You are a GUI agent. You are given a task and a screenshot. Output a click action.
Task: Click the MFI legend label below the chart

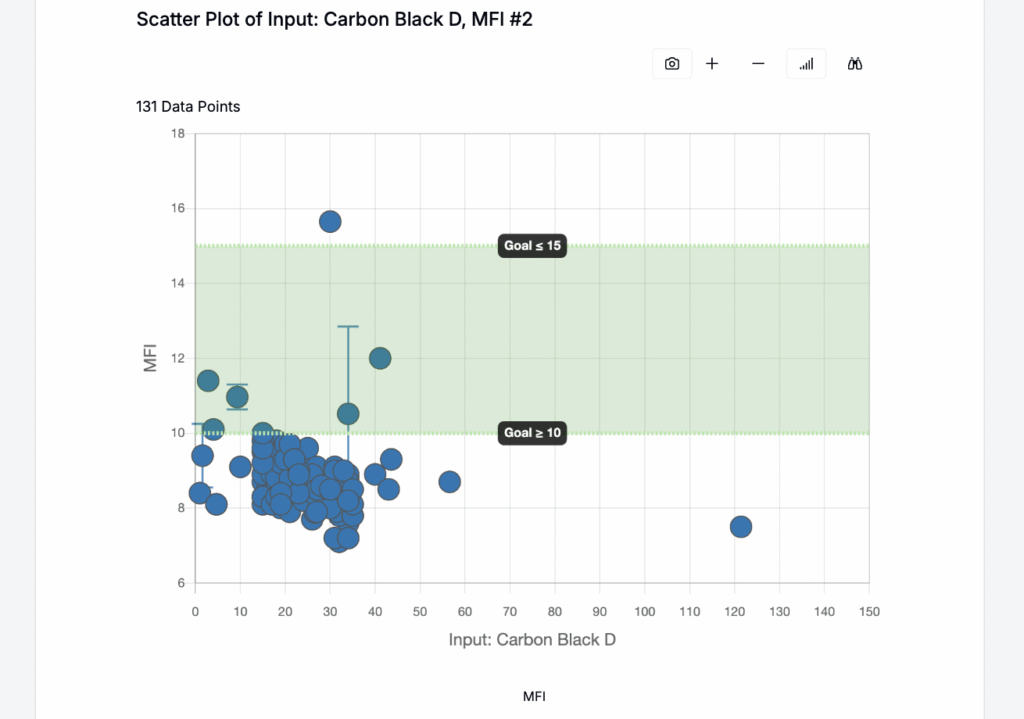535,696
